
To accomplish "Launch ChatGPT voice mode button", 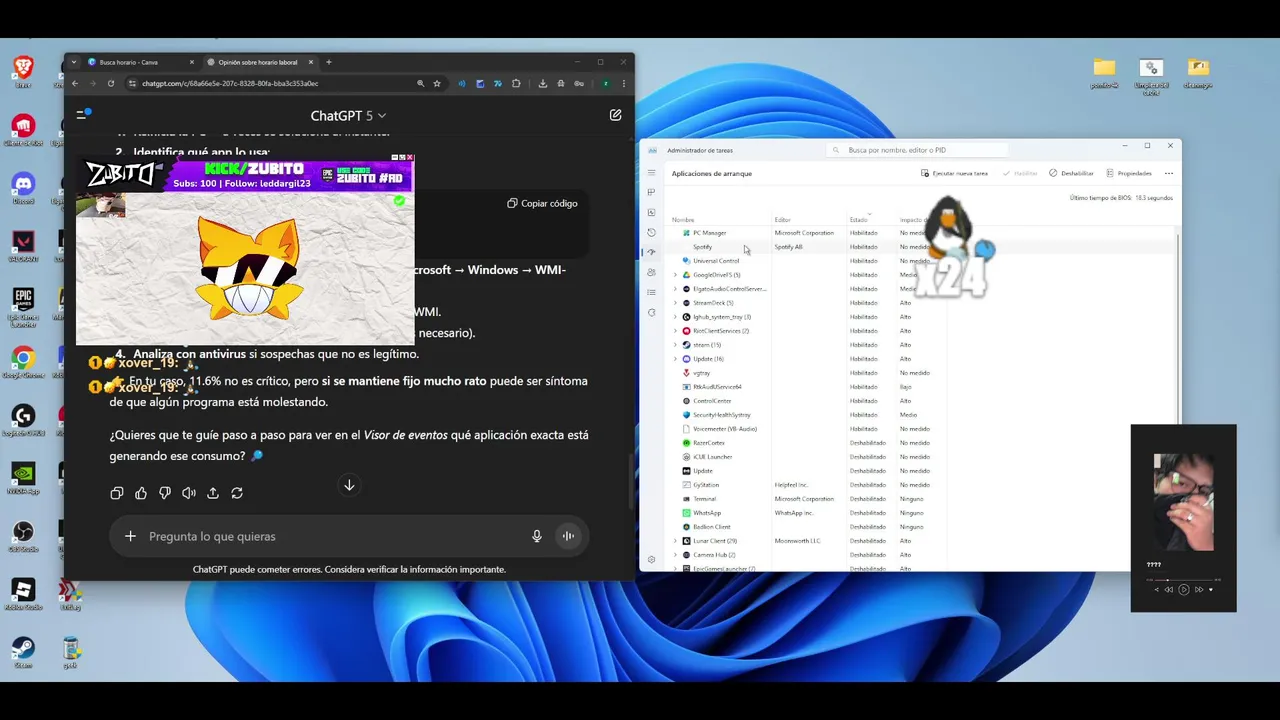I will click(568, 536).
